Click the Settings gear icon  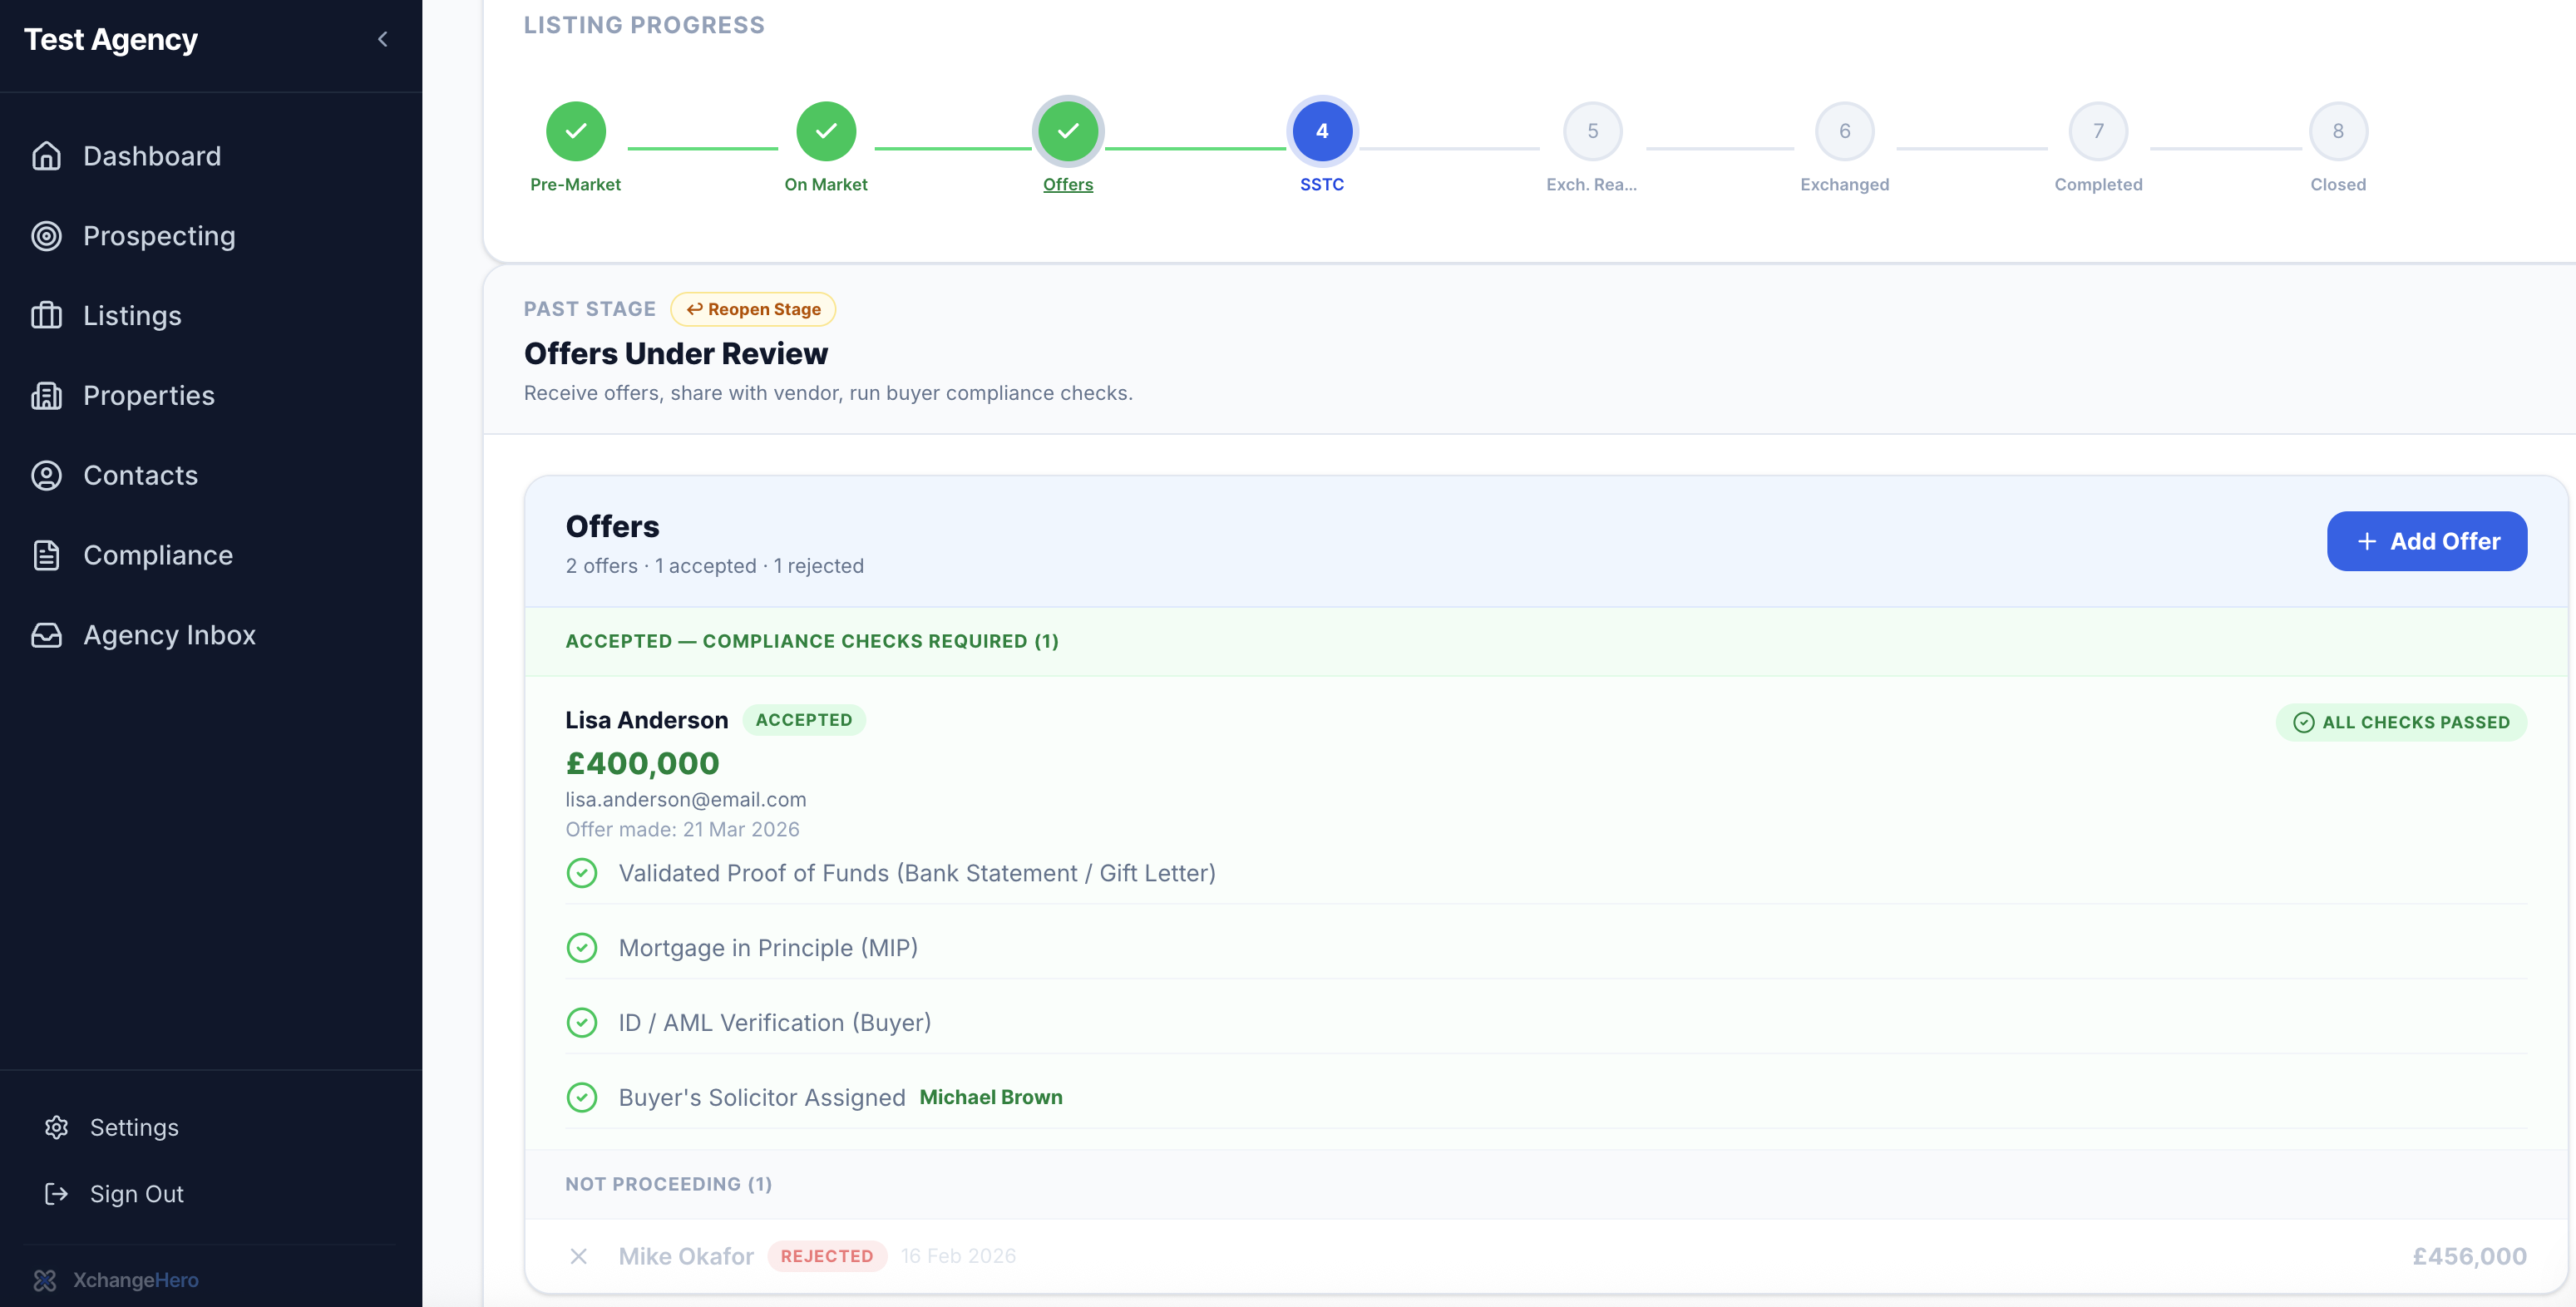[56, 1127]
